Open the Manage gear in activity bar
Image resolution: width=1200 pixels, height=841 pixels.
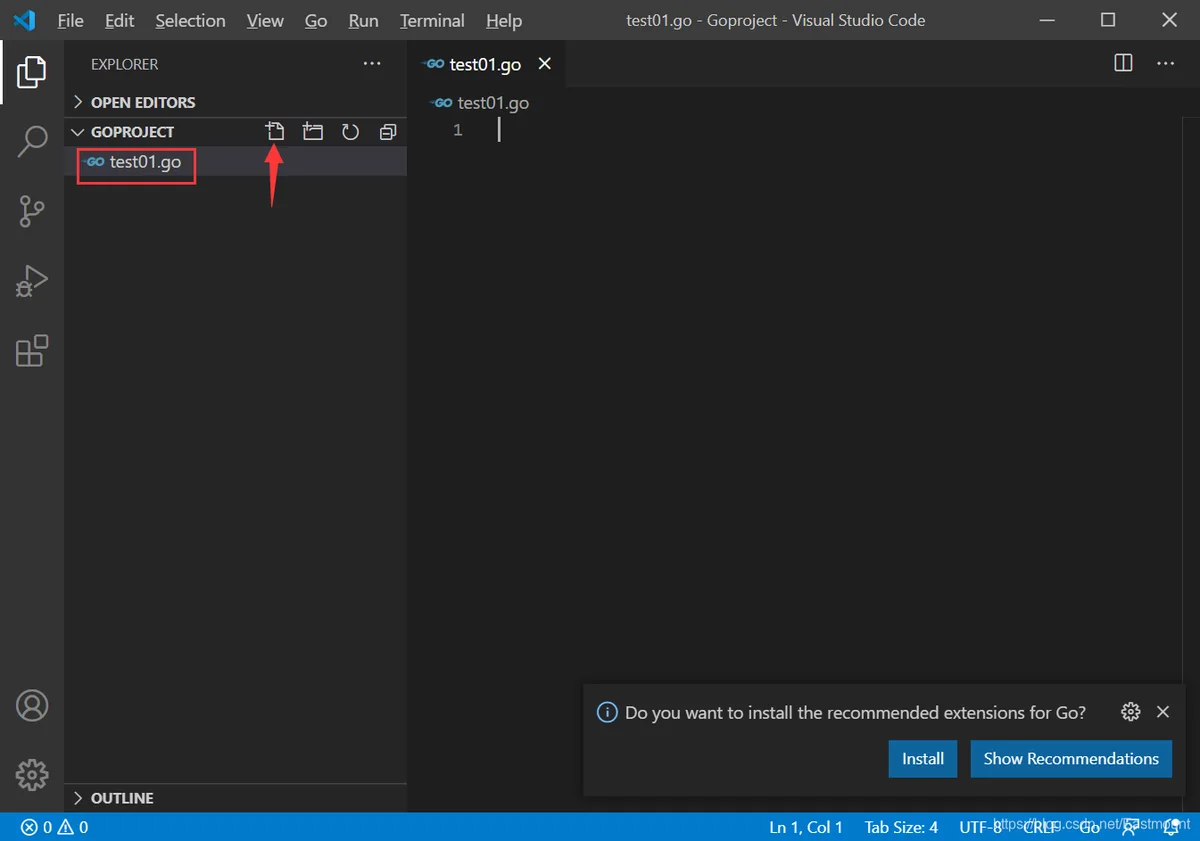pos(32,775)
